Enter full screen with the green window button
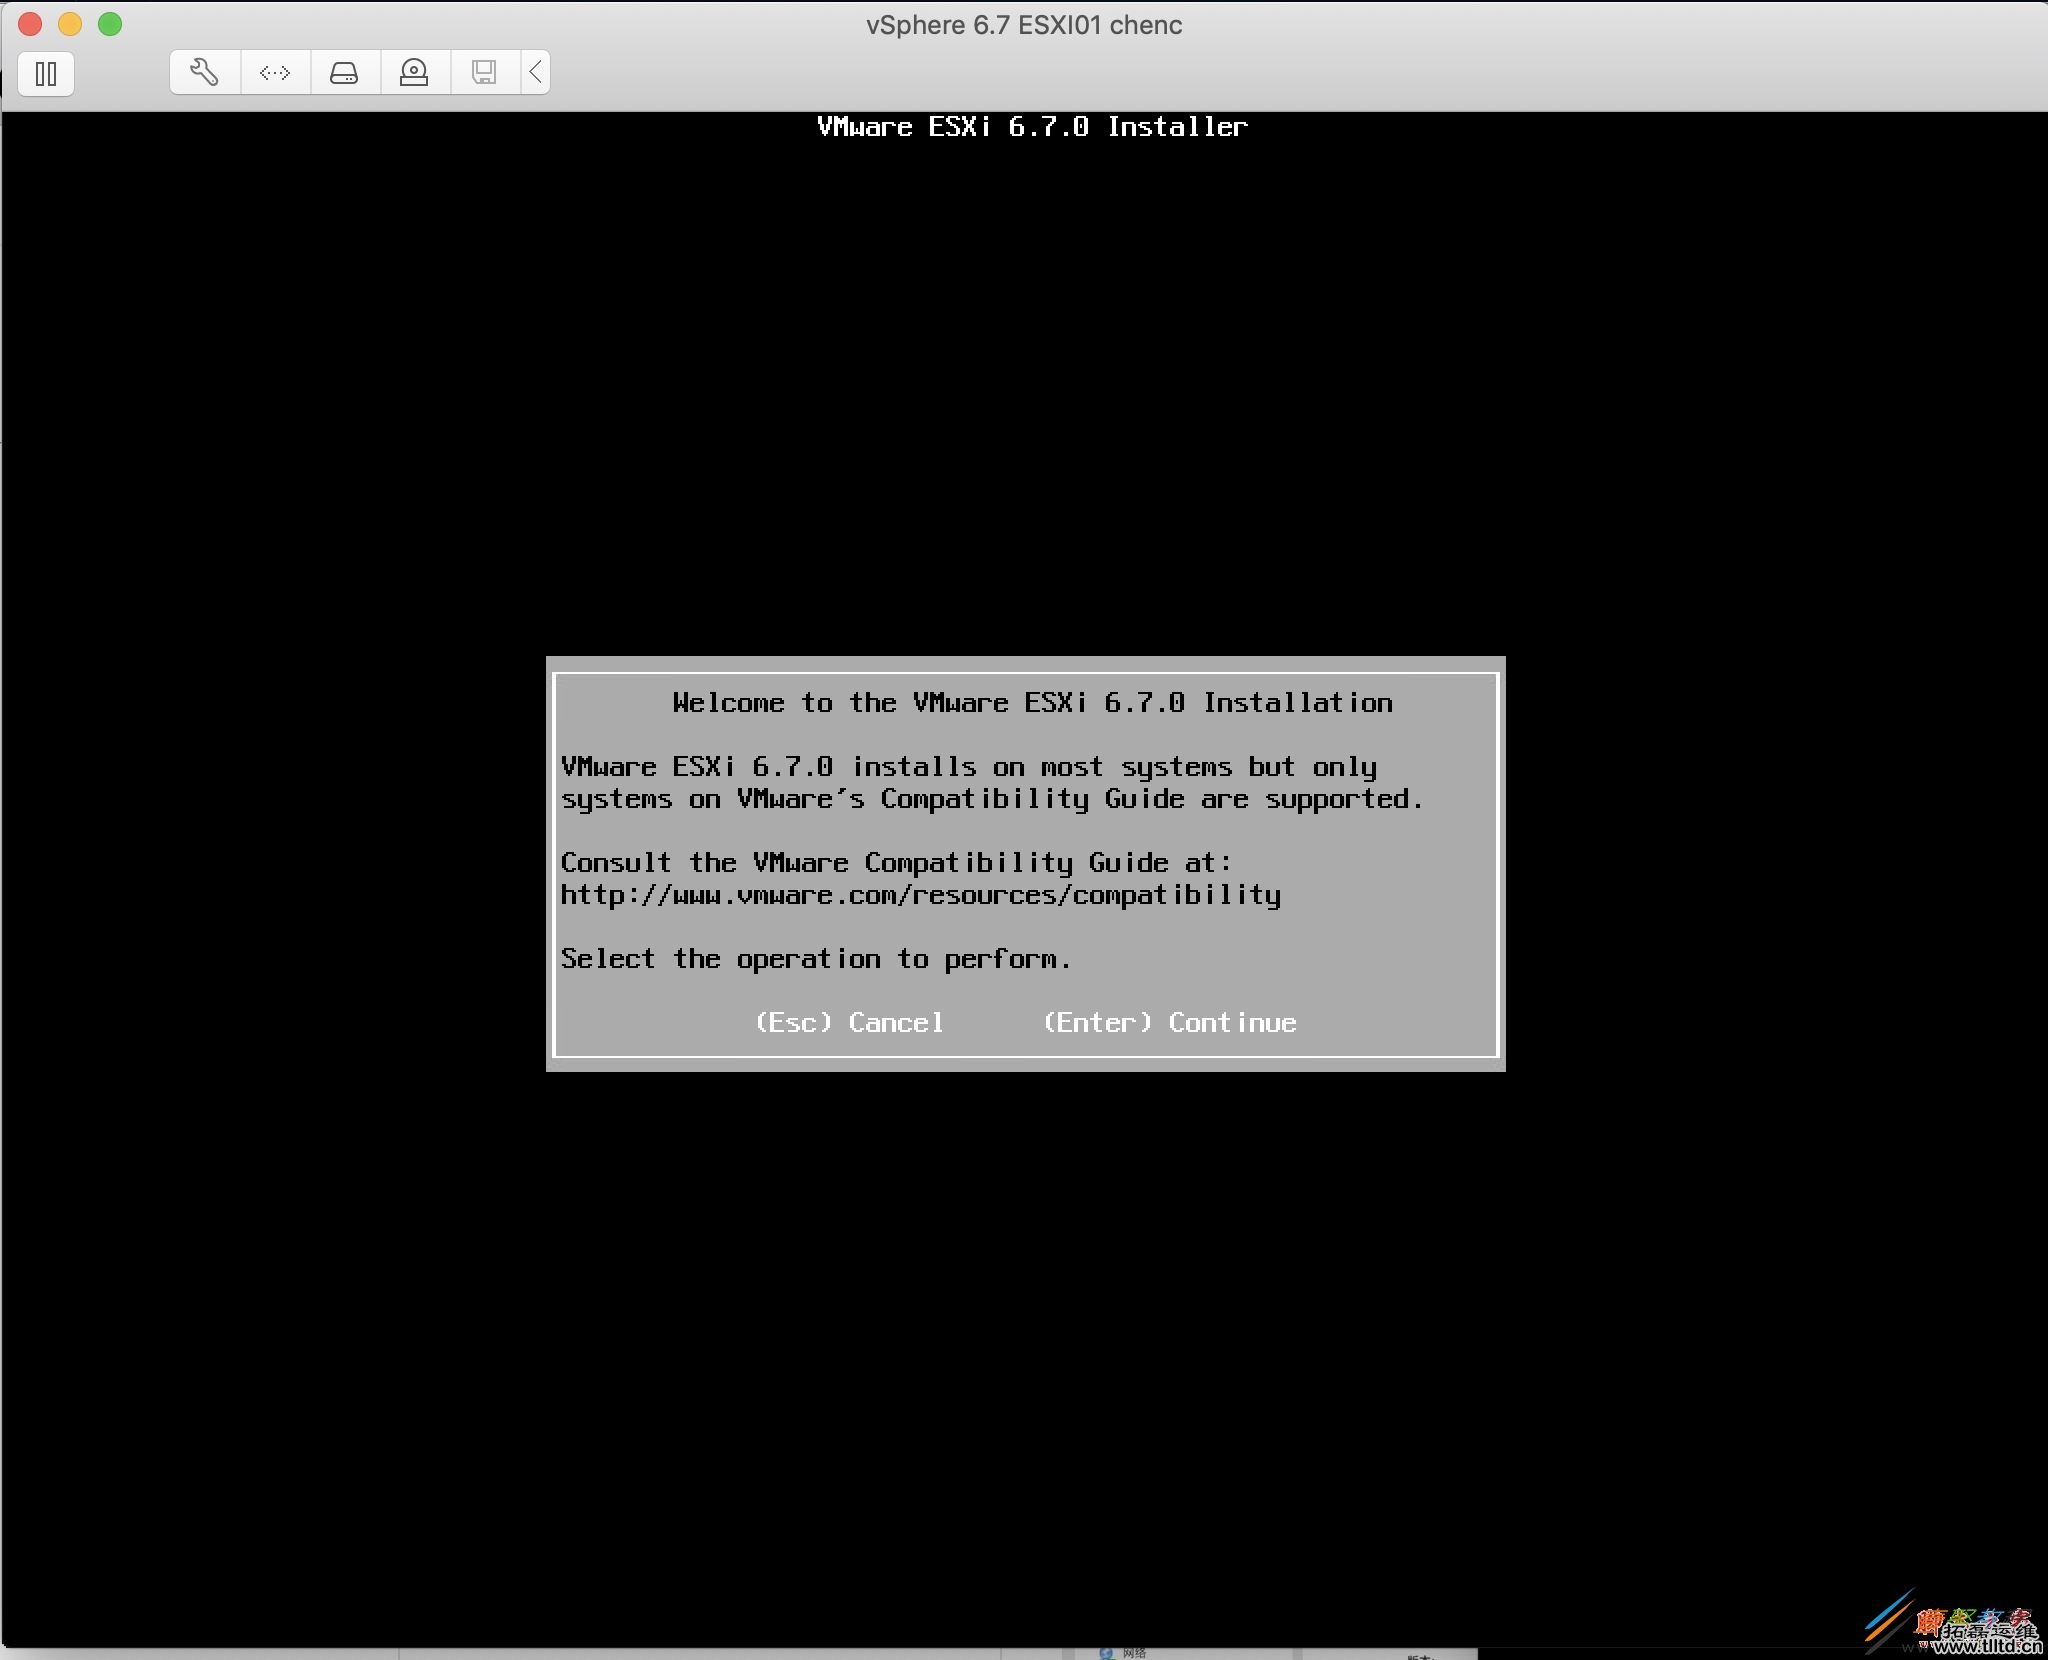2048x1660 pixels. pyautogui.click(x=110, y=24)
